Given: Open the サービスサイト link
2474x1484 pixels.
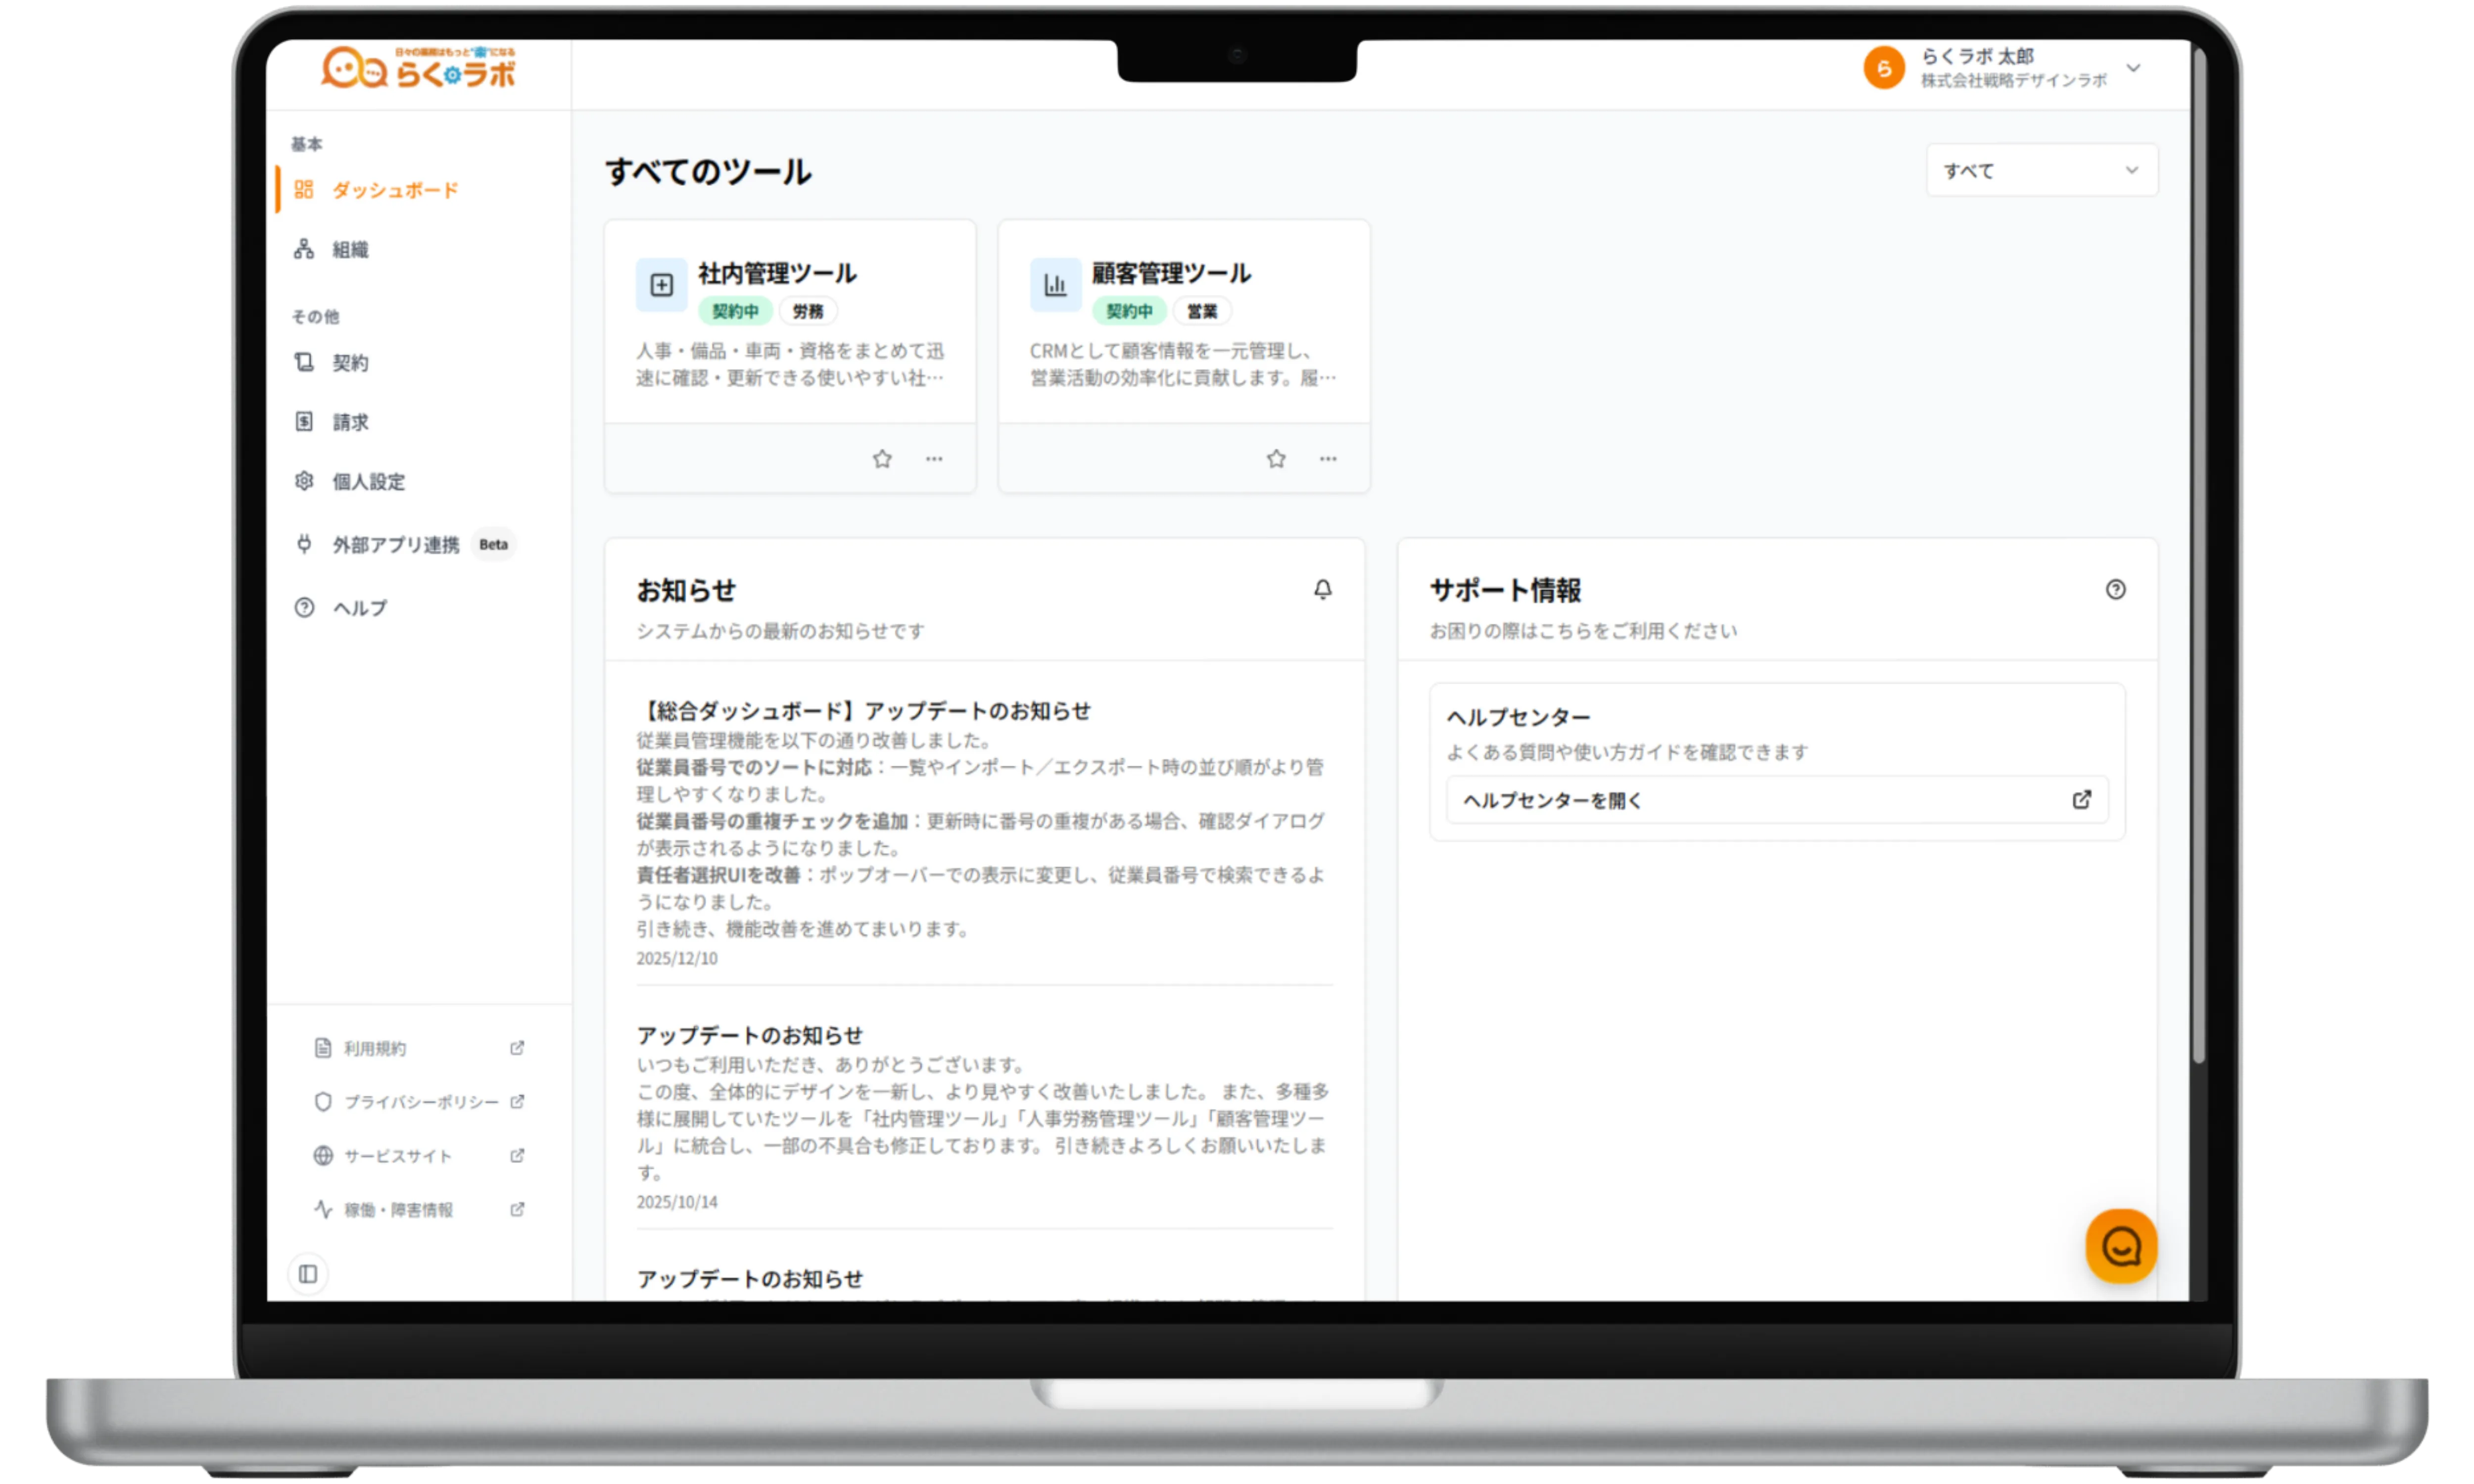Looking at the screenshot, I should coord(398,1156).
